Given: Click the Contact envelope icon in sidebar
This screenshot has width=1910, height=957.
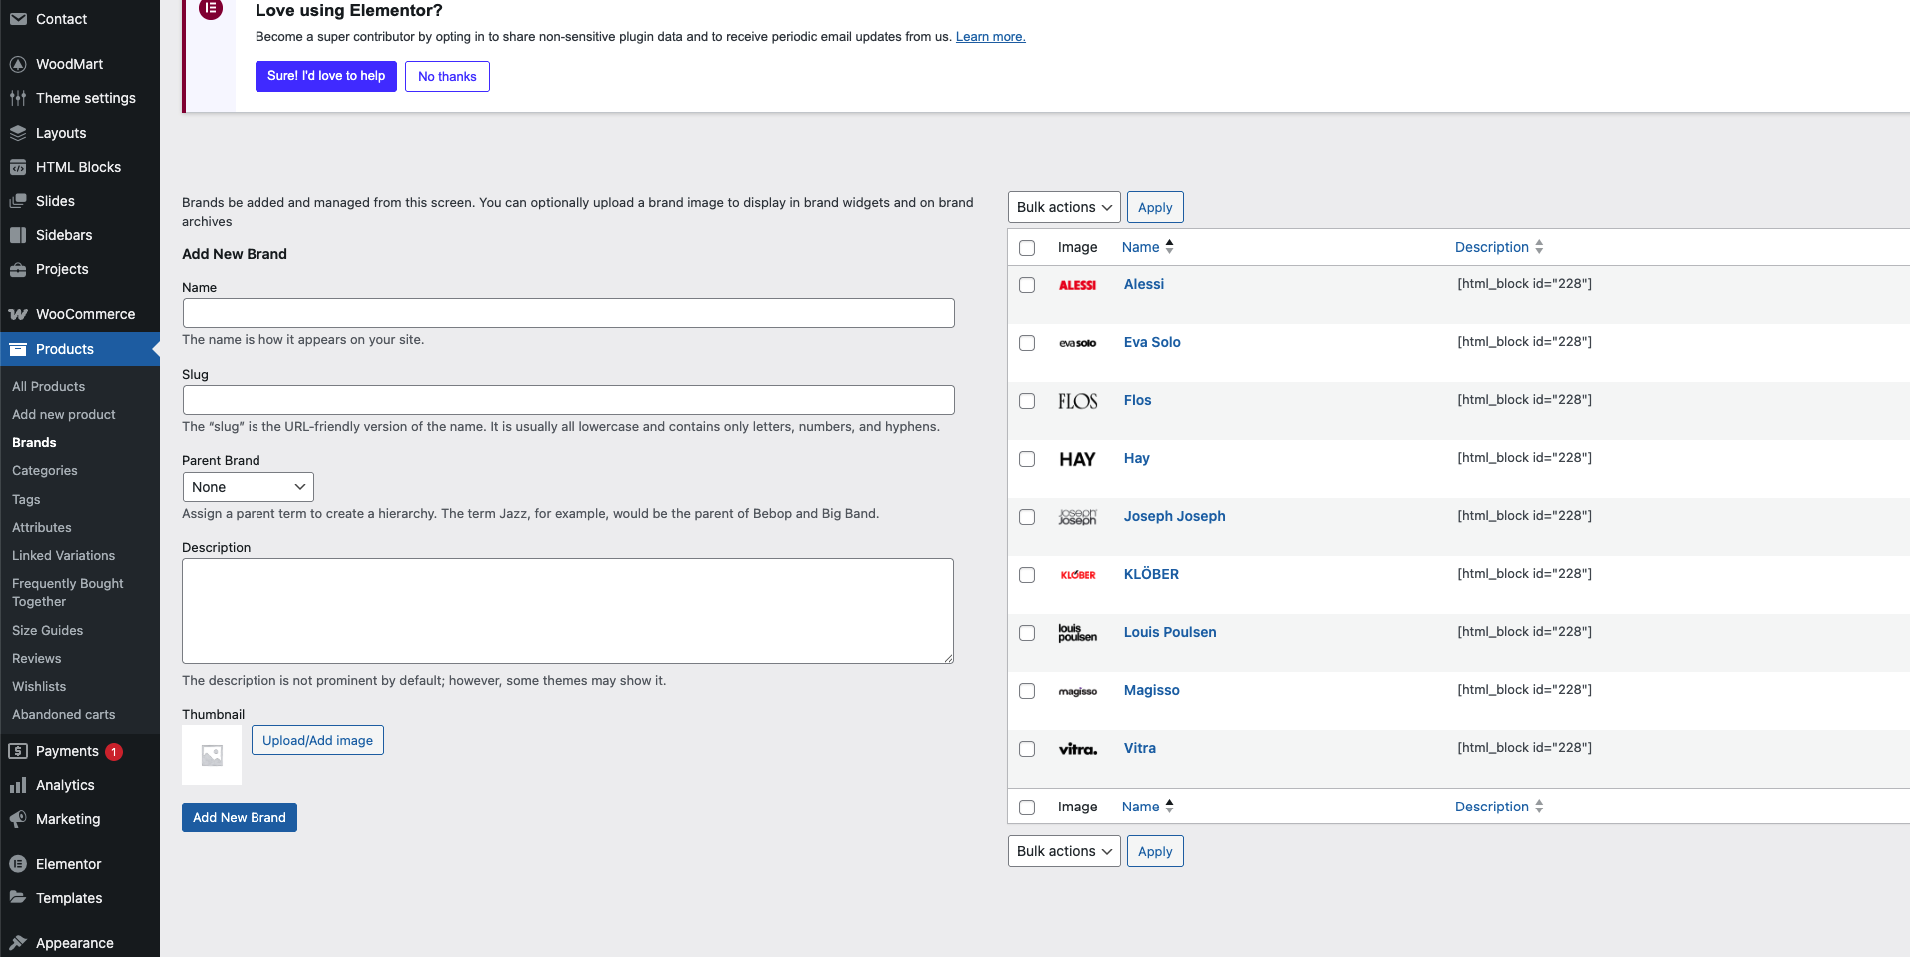Looking at the screenshot, I should pos(18,19).
